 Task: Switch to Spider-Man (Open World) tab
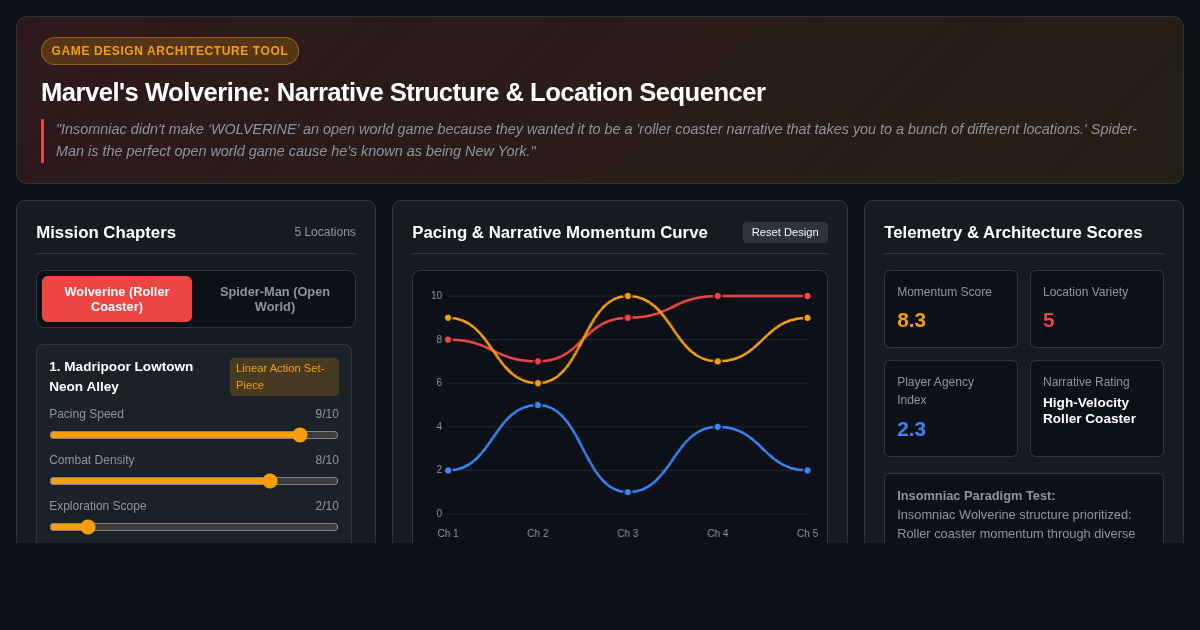point(275,299)
